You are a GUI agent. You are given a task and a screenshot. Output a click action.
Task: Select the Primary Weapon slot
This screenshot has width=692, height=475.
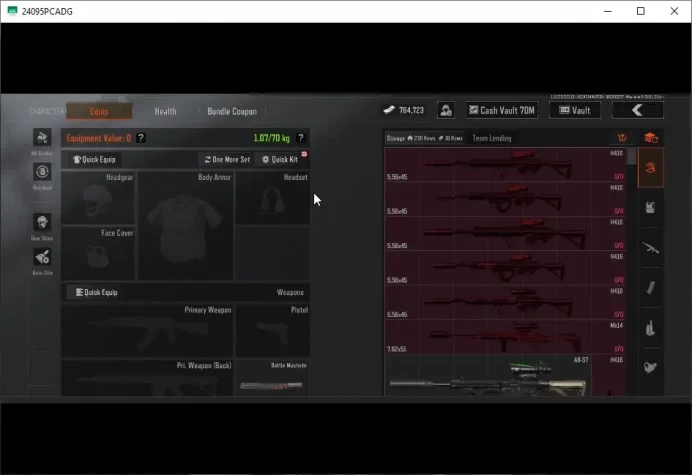(147, 330)
